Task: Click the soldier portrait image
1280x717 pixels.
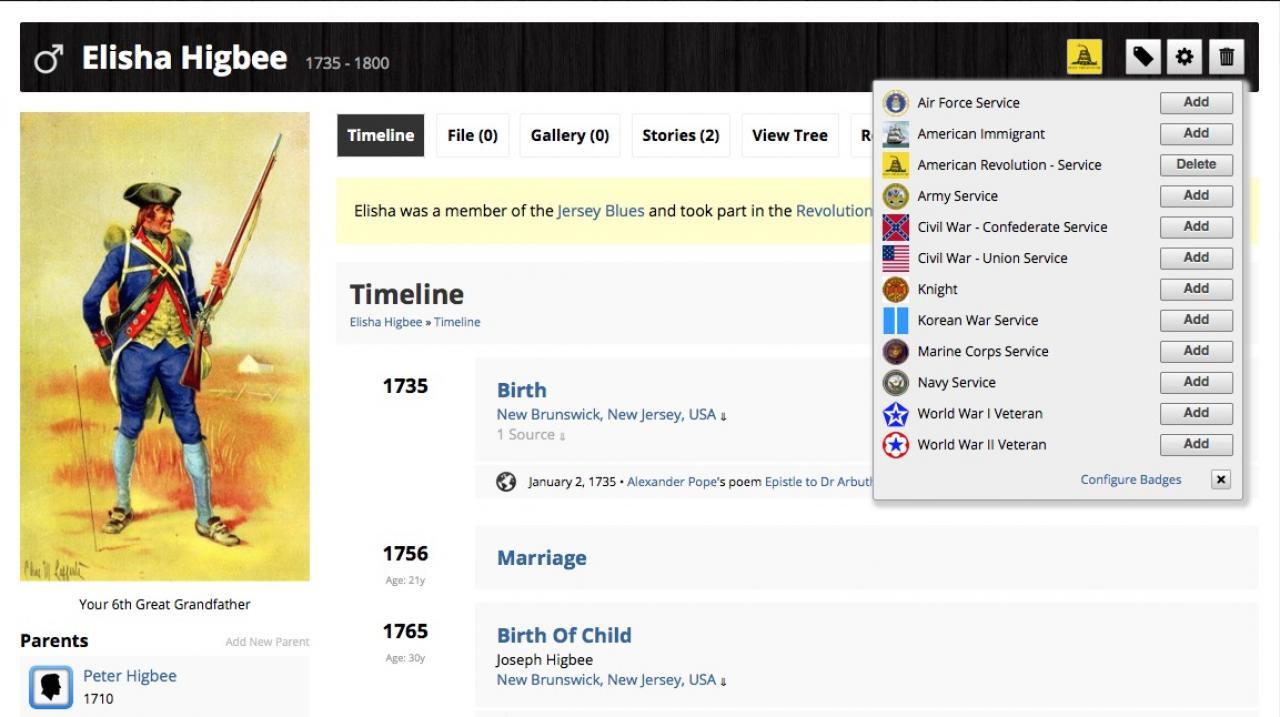Action: 165,346
